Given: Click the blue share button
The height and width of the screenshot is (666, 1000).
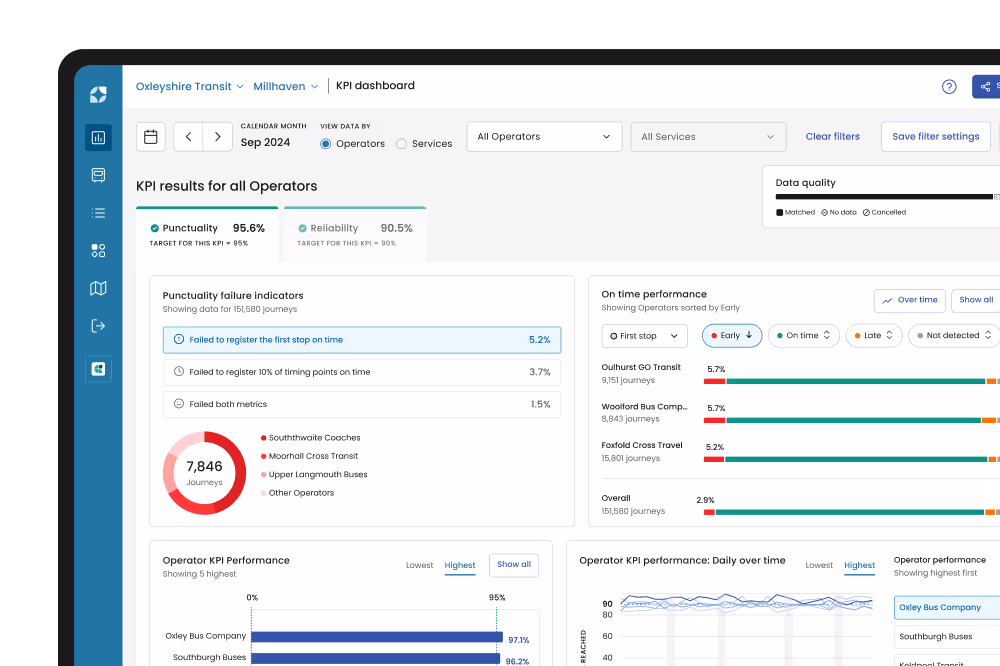Looking at the screenshot, I should click(986, 87).
